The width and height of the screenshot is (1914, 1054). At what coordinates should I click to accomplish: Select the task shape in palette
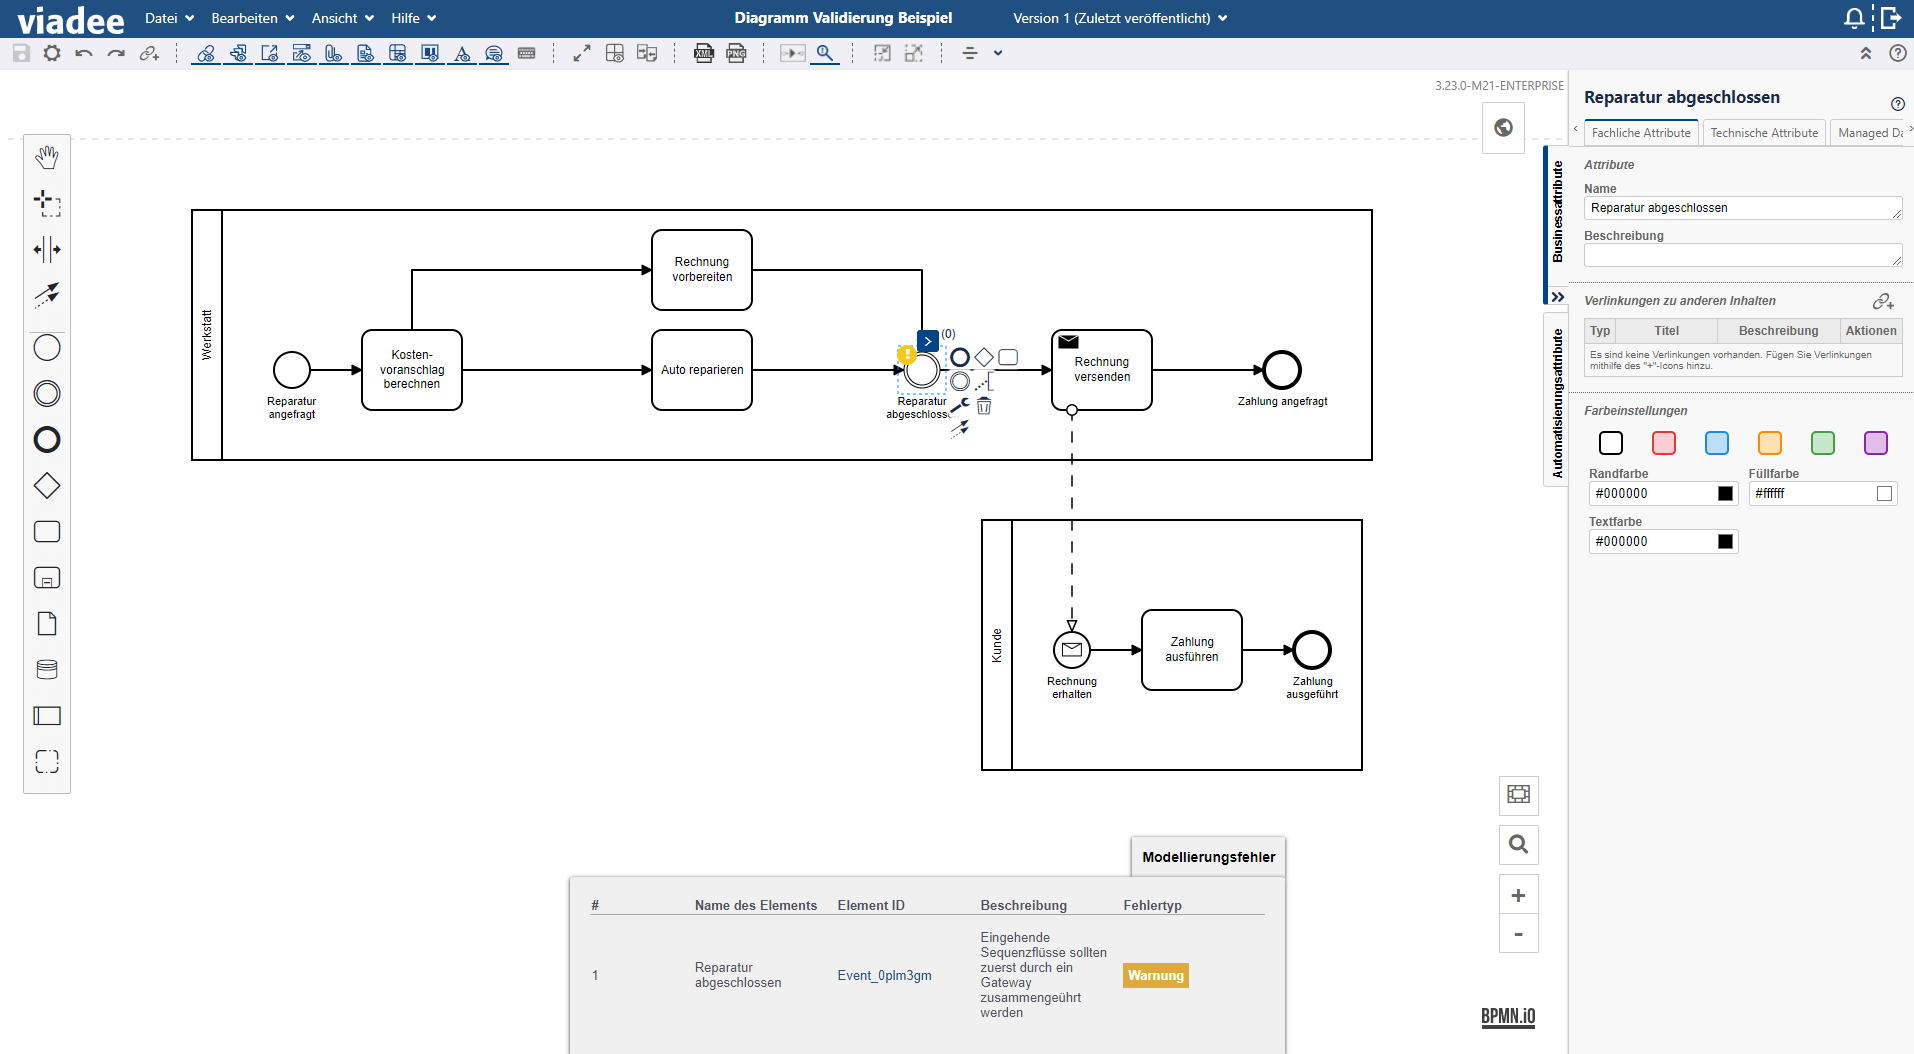pos(47,532)
